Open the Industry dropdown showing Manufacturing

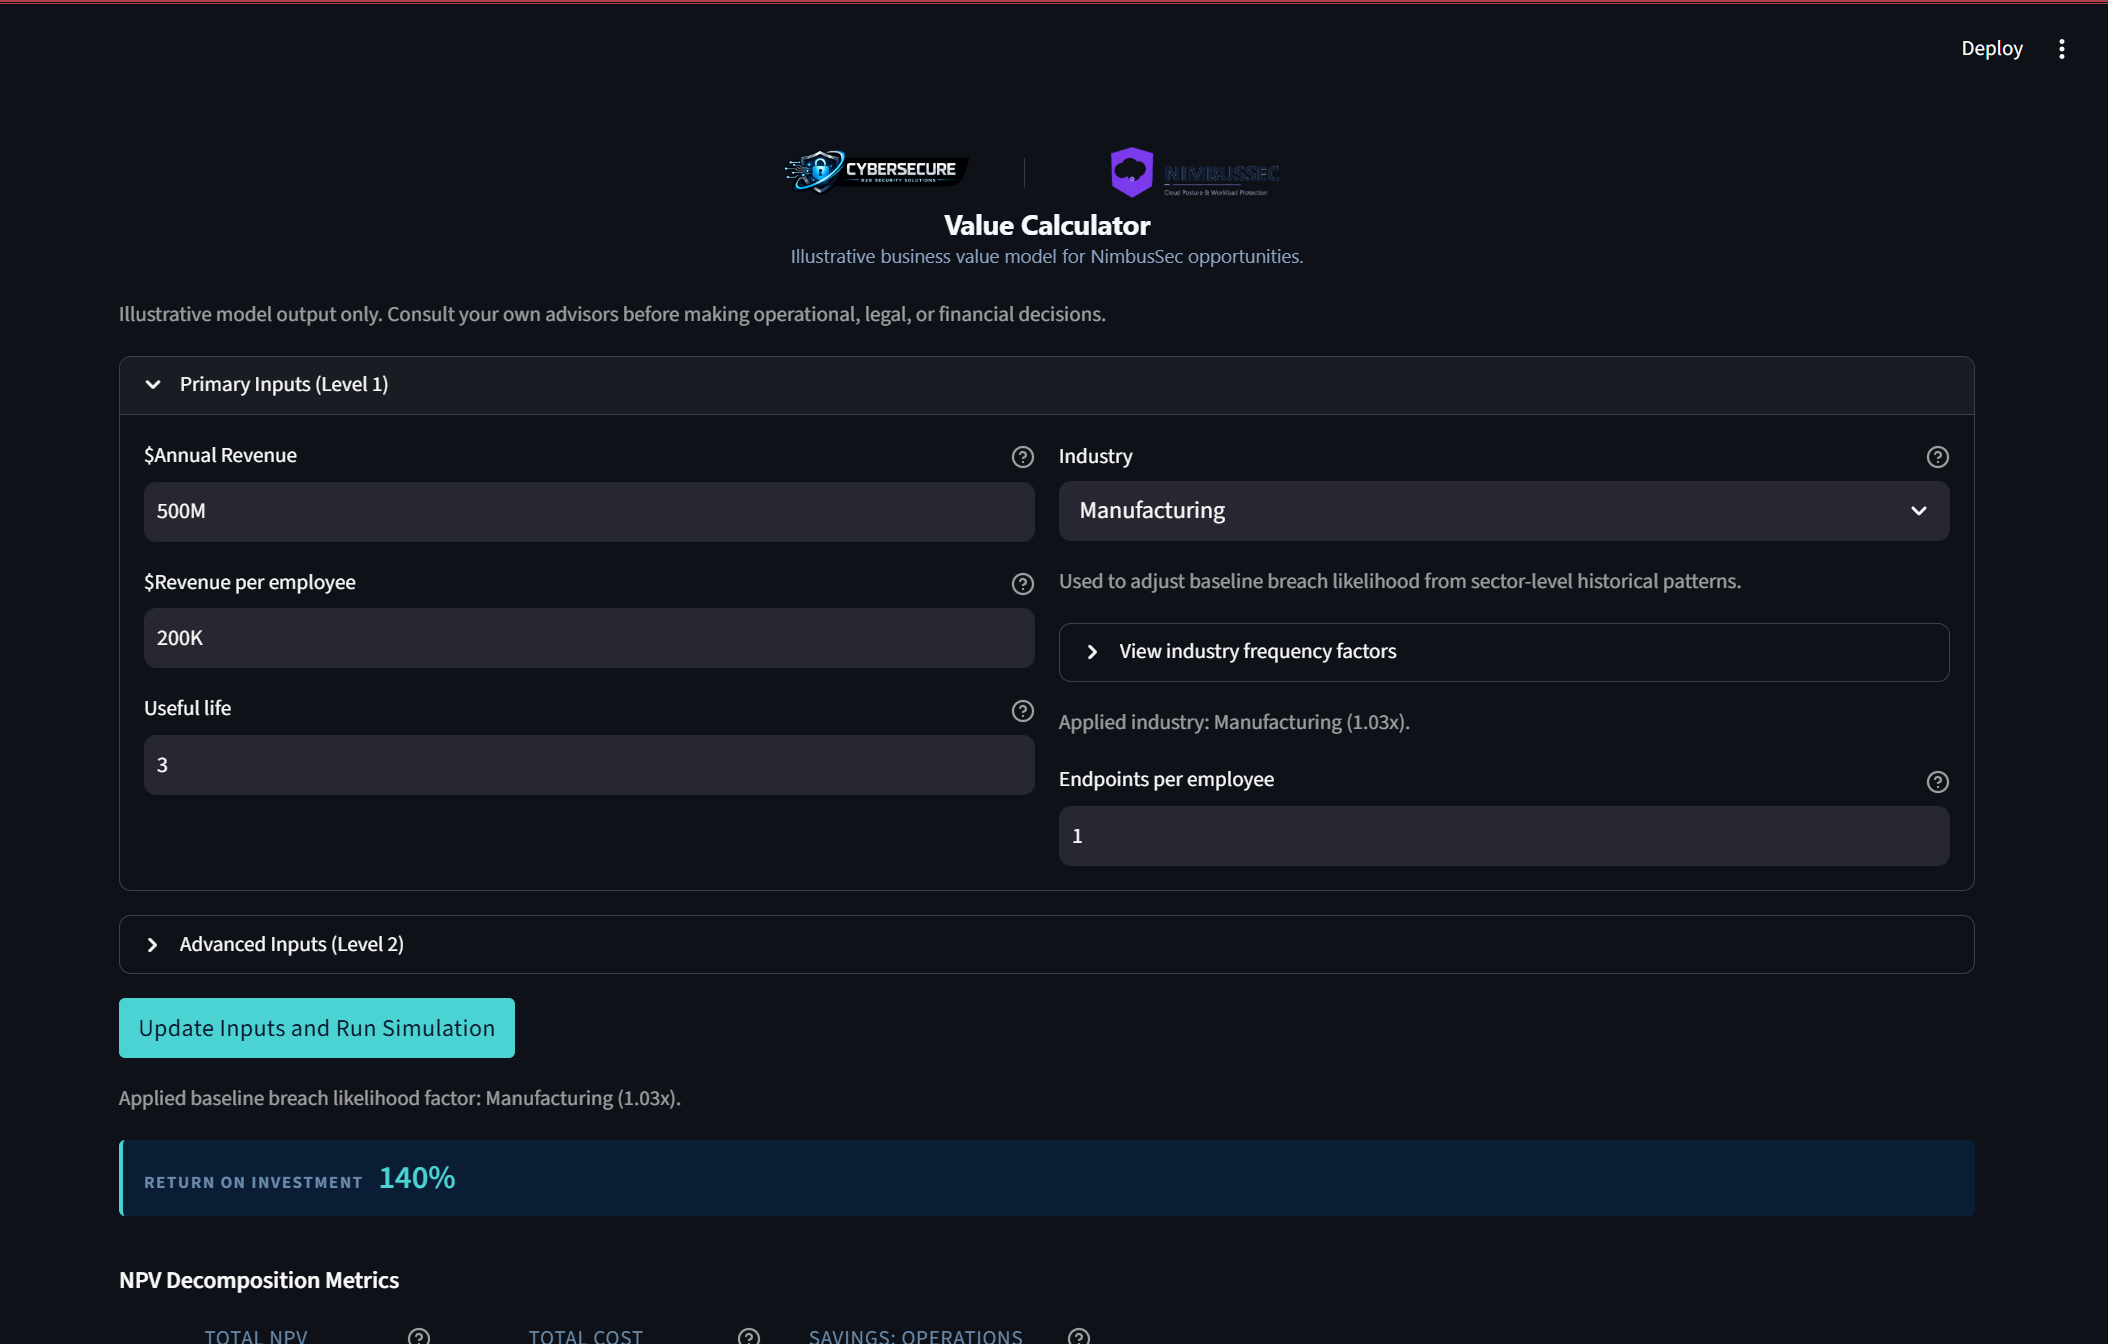(x=1504, y=511)
